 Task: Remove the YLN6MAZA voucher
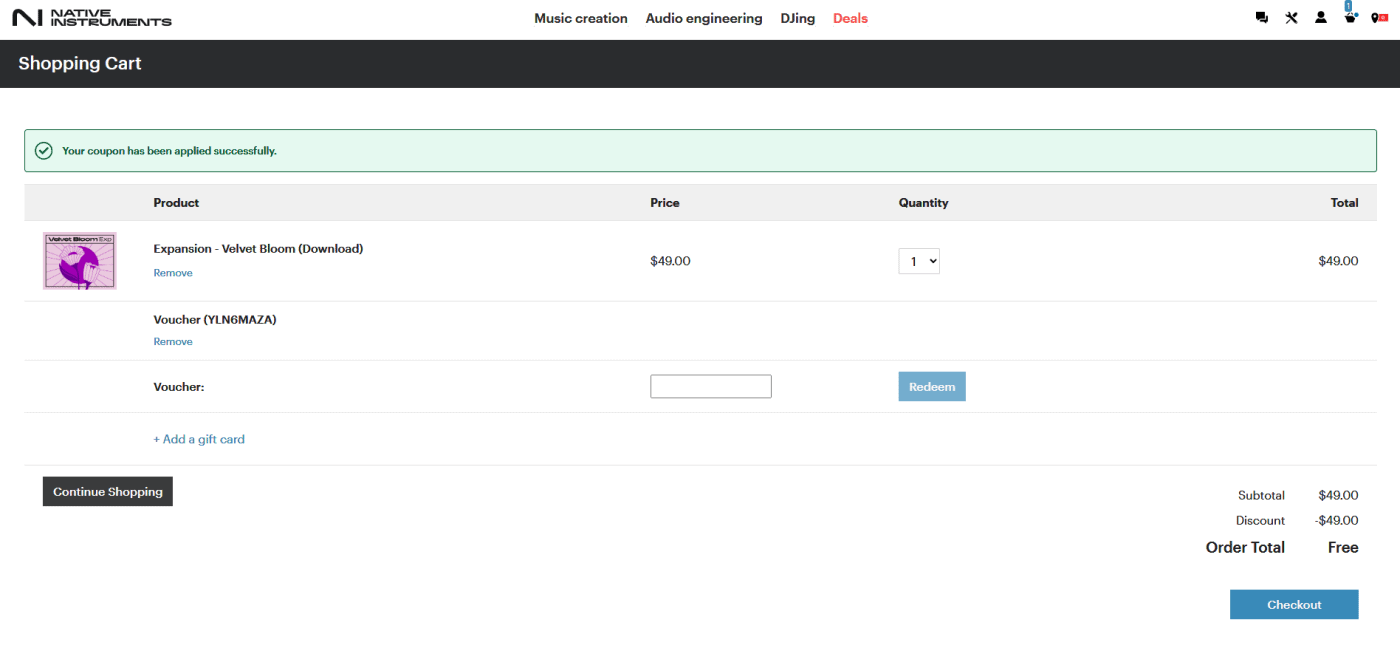pyautogui.click(x=173, y=342)
